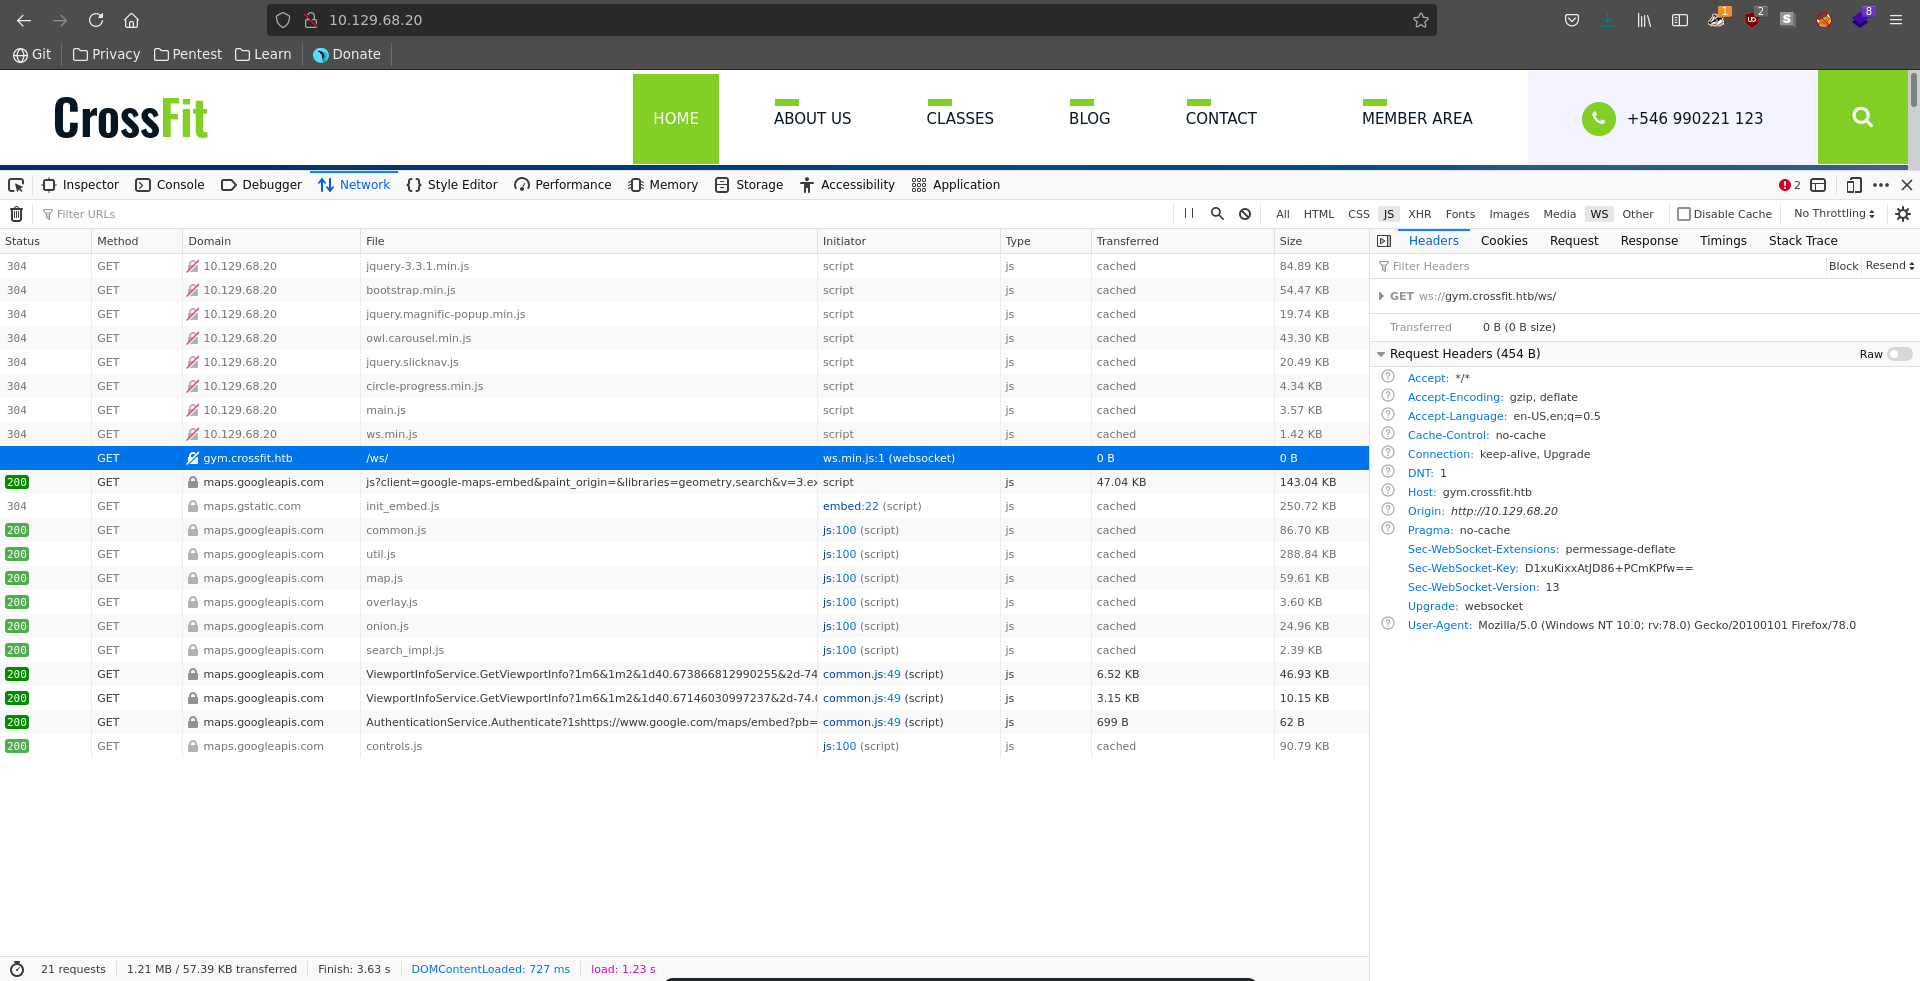Pause network recording

click(1189, 214)
